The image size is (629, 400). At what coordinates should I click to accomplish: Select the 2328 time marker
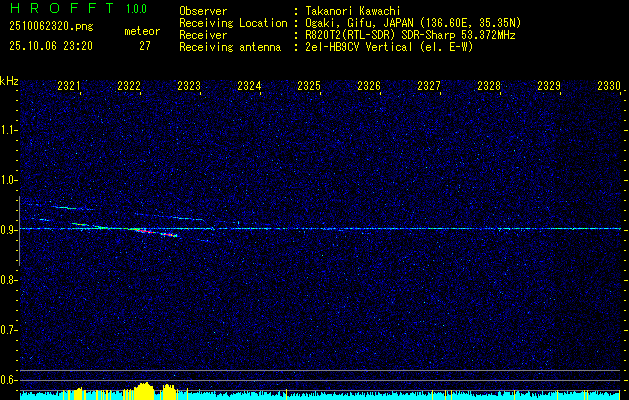tap(489, 87)
